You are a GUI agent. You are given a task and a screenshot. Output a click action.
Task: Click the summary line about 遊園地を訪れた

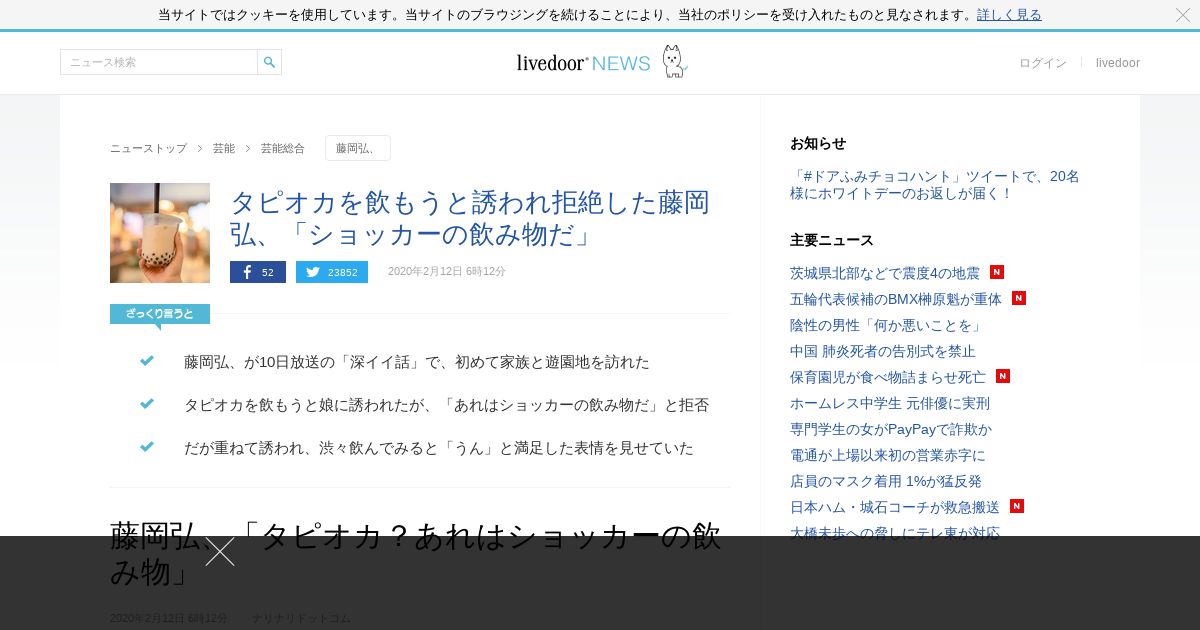tap(417, 362)
